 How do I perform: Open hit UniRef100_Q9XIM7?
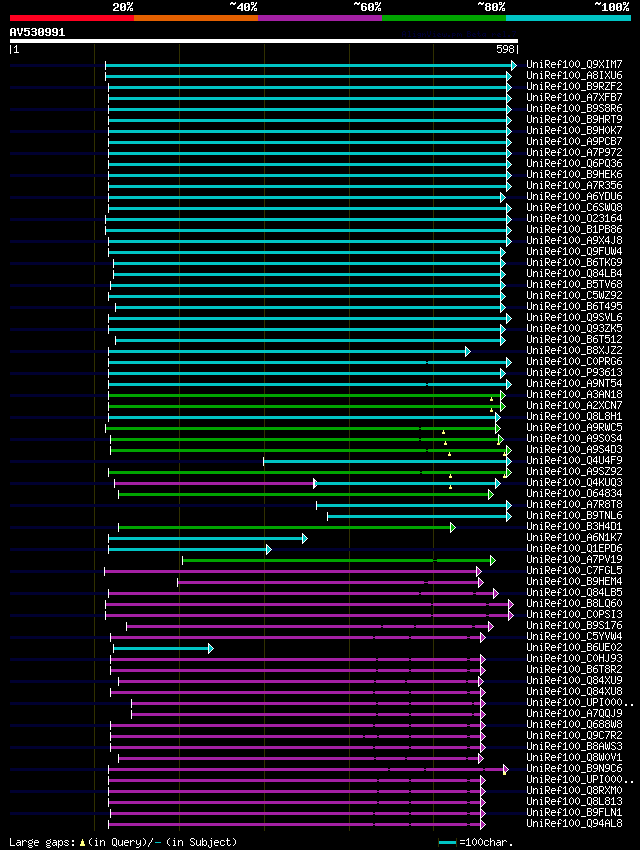574,64
